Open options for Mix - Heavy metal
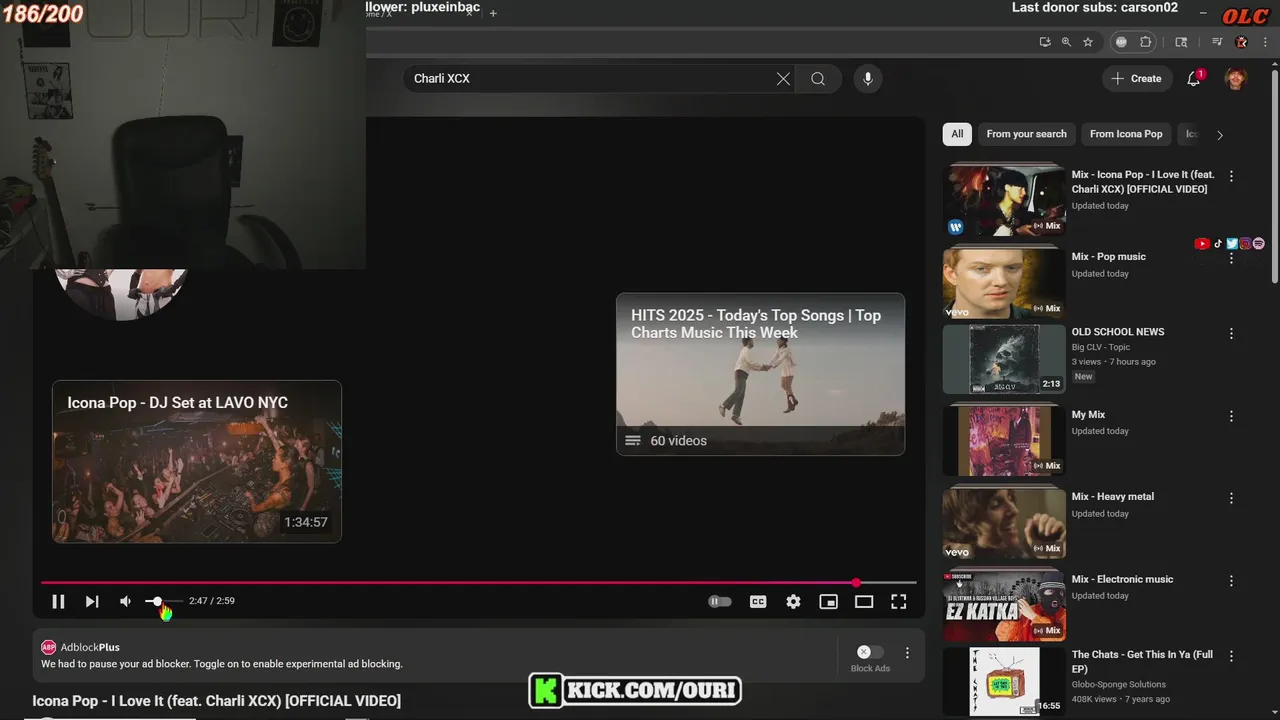The image size is (1280, 720). pos(1231,498)
